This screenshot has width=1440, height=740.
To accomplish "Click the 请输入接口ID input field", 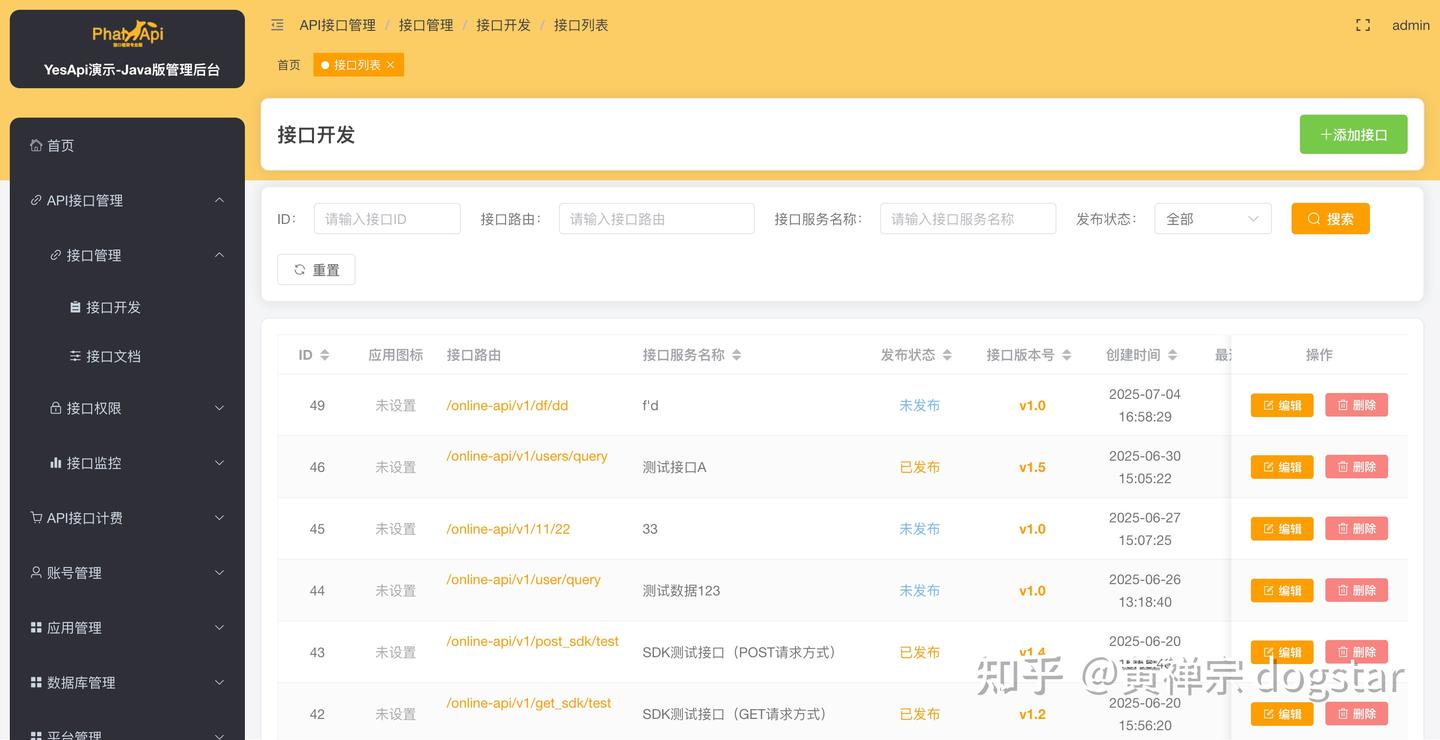I will tap(387, 218).
